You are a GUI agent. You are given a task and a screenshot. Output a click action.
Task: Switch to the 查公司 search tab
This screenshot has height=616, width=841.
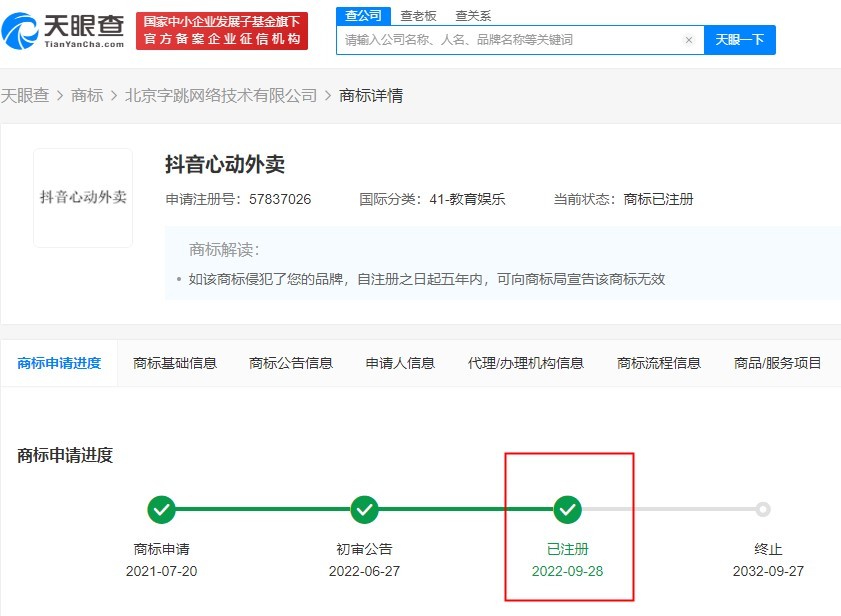(x=363, y=16)
